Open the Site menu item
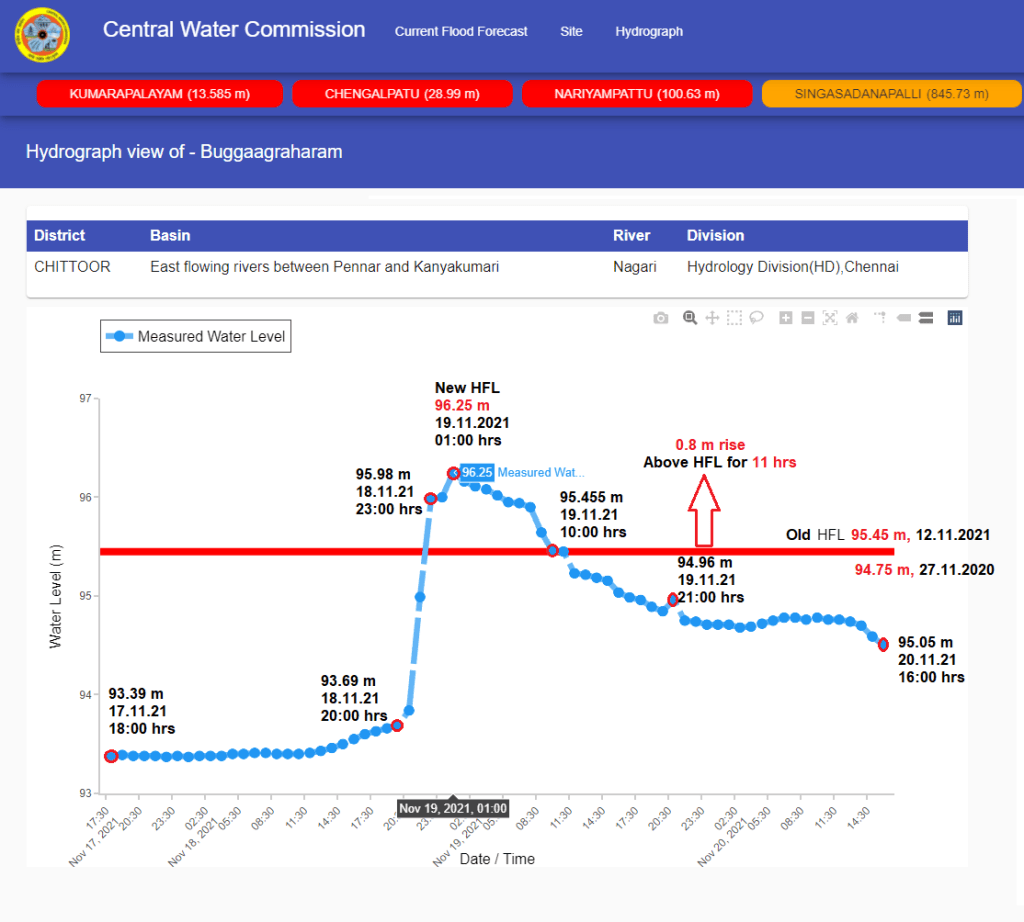The image size is (1024, 922). tap(571, 32)
